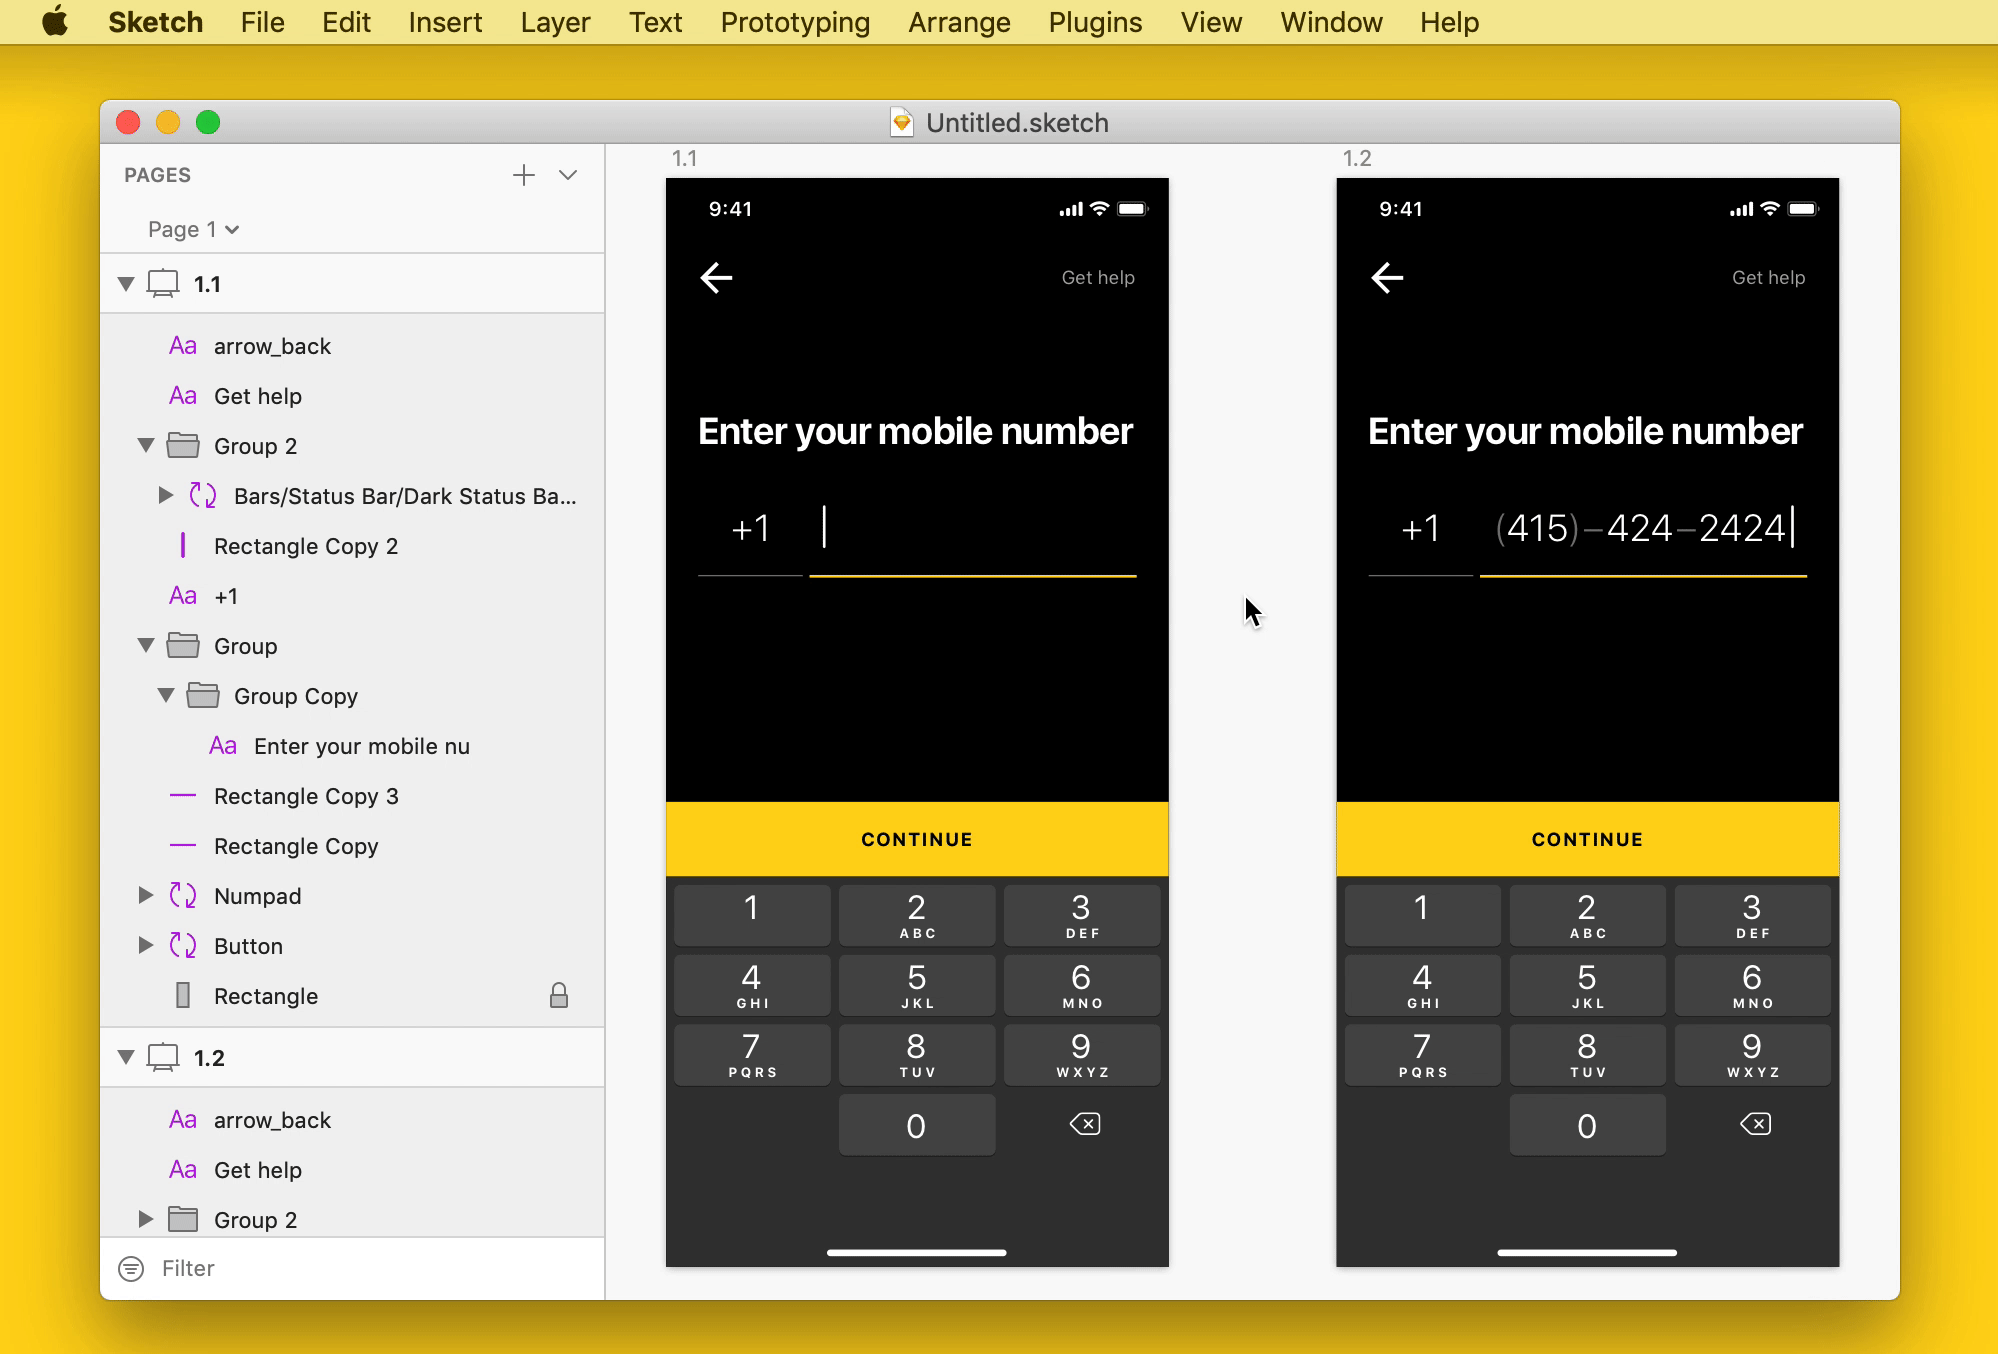Toggle visibility of Rectangle Copy layer
Image resolution: width=1998 pixels, height=1354 pixels.
point(559,845)
